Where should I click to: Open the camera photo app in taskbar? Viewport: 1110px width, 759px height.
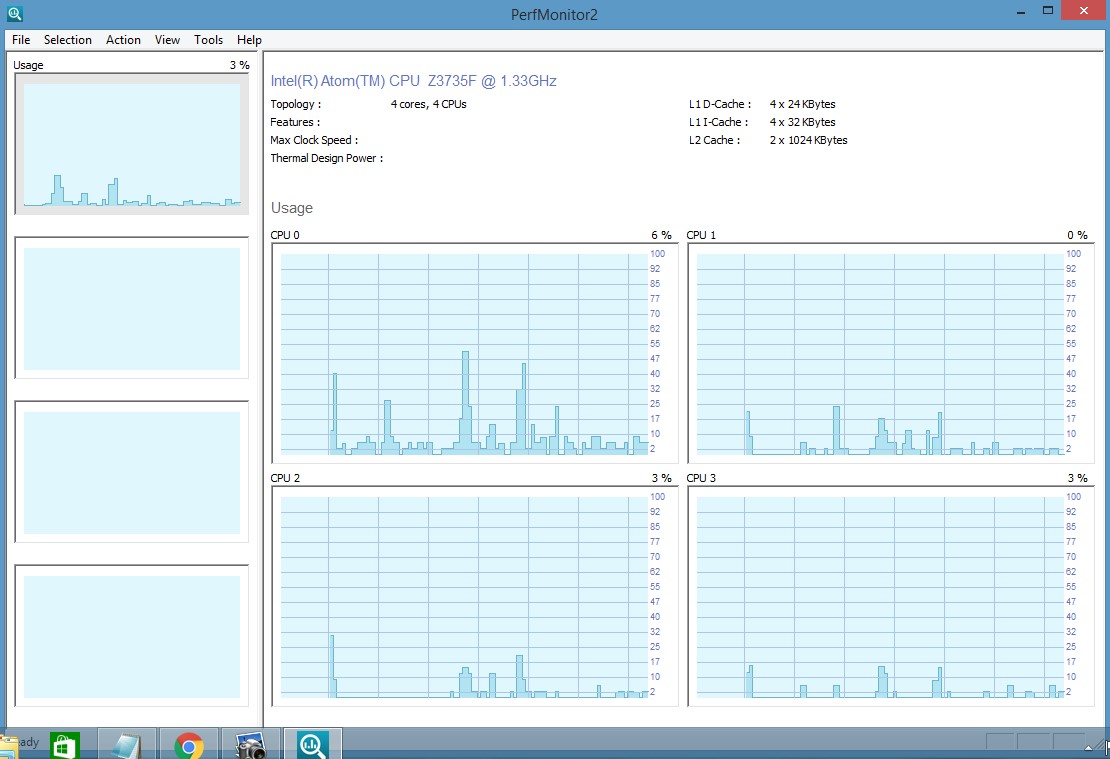pos(251,745)
